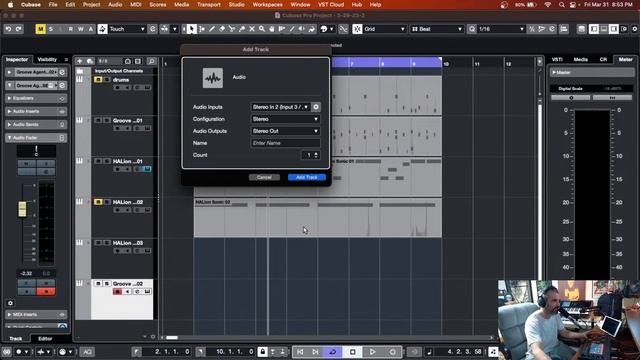The image size is (640, 360).
Task: Select the Mute X tool
Action: click(252, 29)
